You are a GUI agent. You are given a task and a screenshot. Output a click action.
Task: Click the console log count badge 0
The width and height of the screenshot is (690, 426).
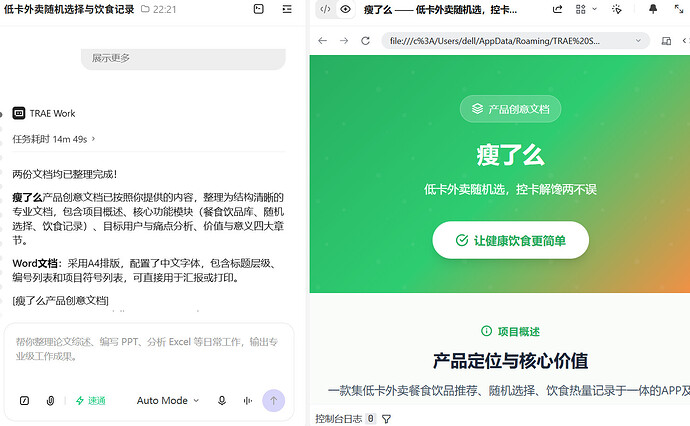click(x=371, y=419)
